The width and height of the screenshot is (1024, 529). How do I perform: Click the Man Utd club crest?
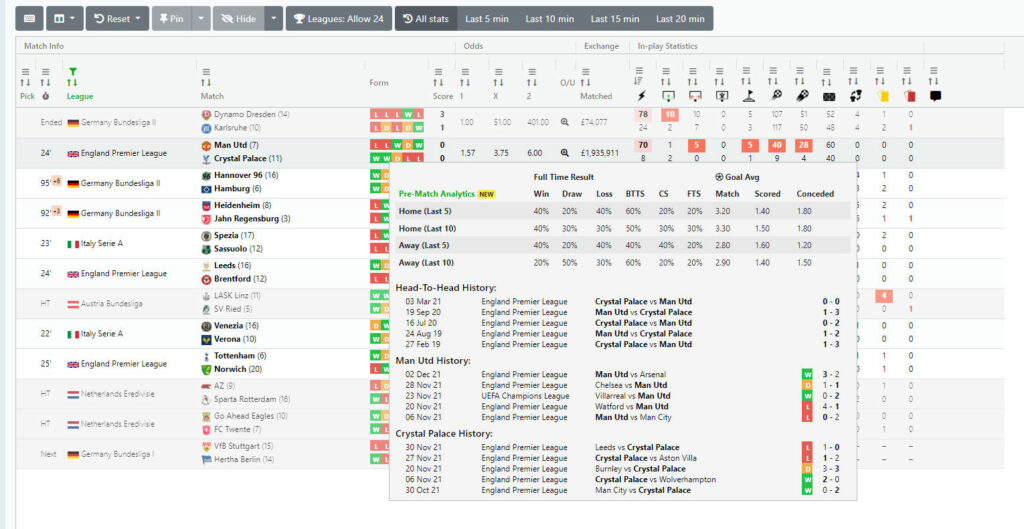(x=206, y=146)
